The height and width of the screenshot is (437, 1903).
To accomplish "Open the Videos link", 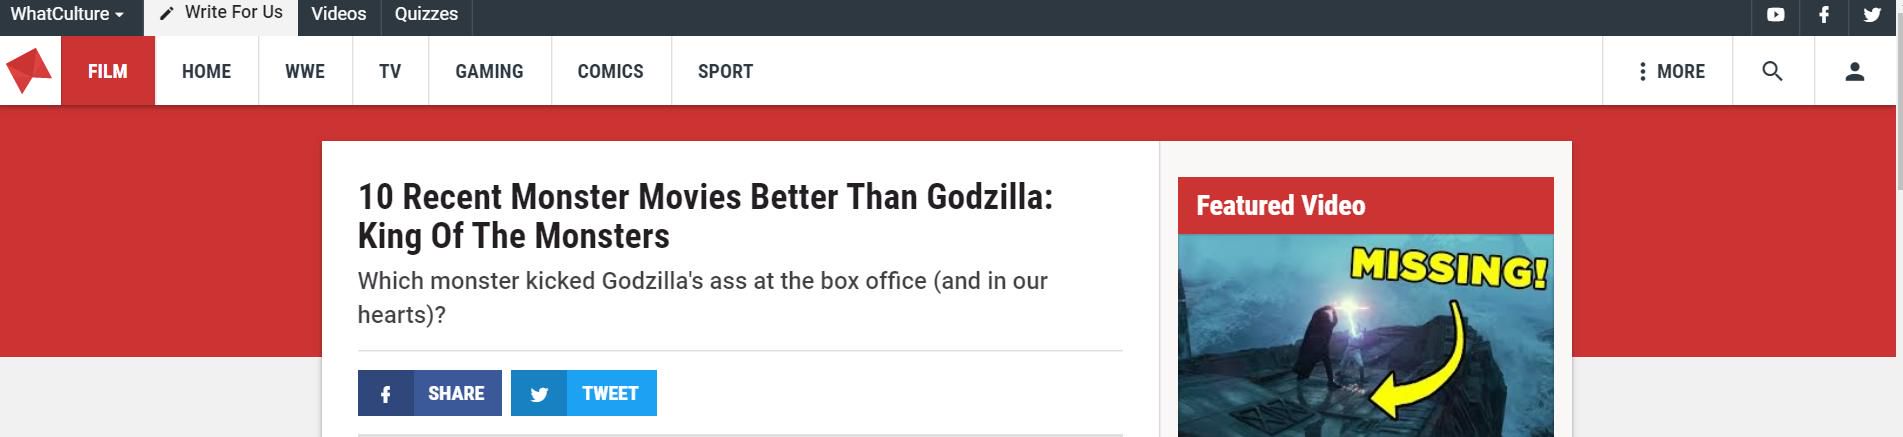I will (339, 14).
